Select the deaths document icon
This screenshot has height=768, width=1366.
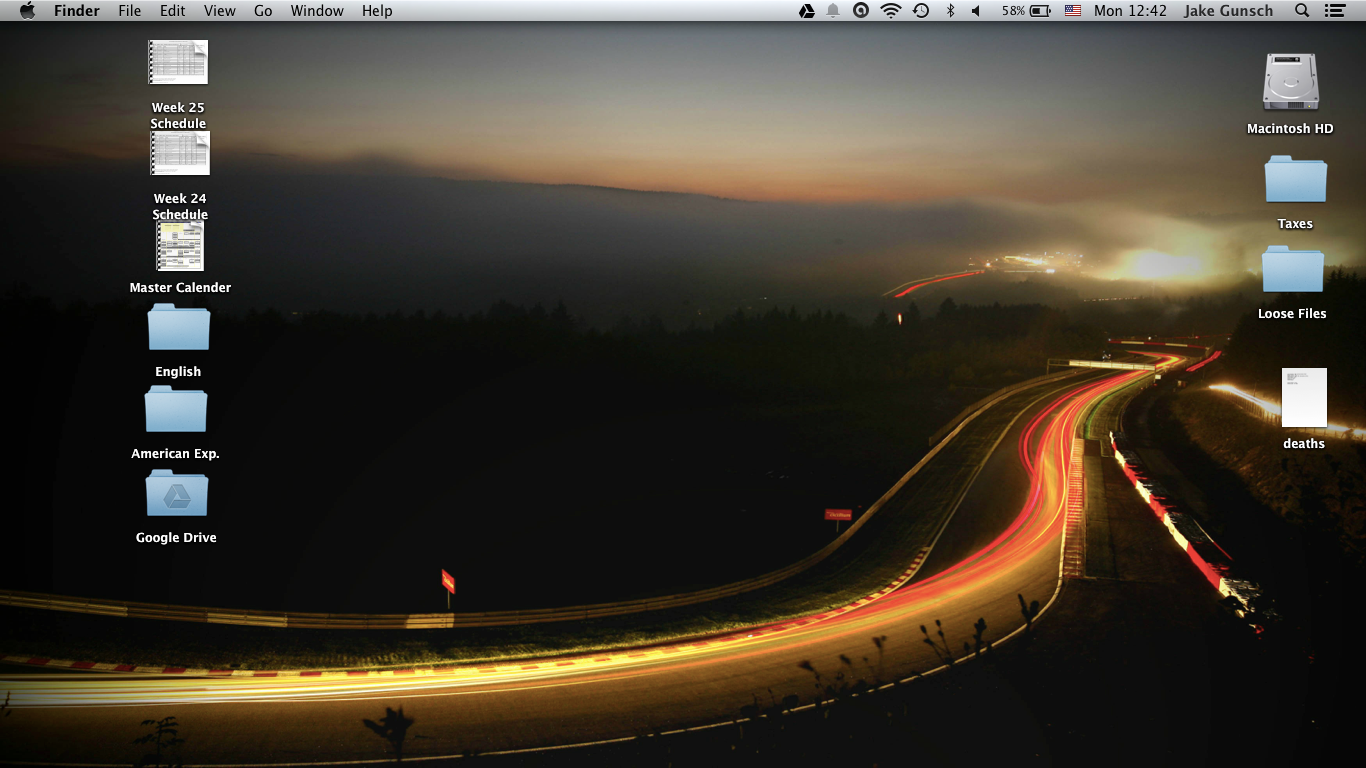point(1304,397)
